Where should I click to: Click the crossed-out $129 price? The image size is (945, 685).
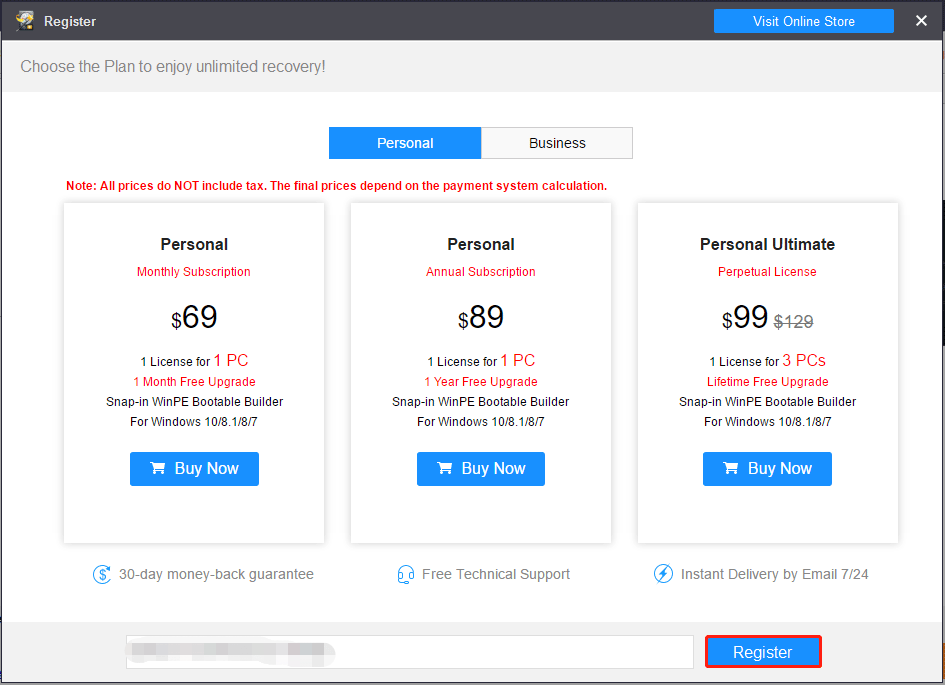(794, 322)
